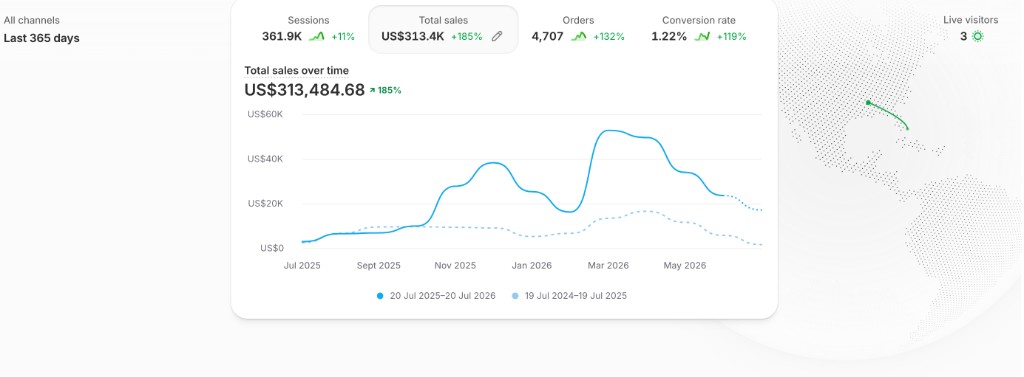Click the green up arrow beside 185%
This screenshot has height=377, width=1024.
(x=372, y=91)
